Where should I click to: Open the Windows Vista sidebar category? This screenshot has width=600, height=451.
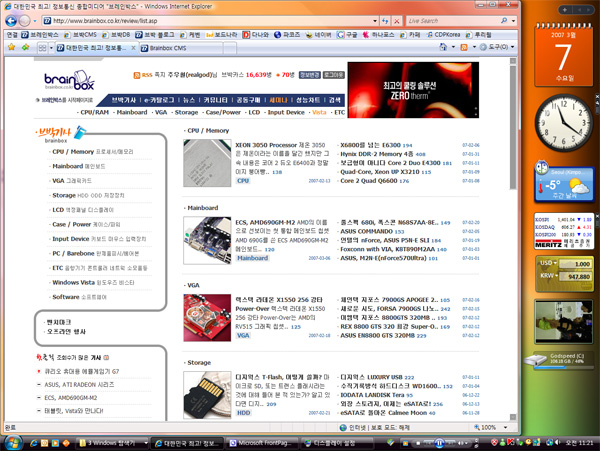coord(93,282)
